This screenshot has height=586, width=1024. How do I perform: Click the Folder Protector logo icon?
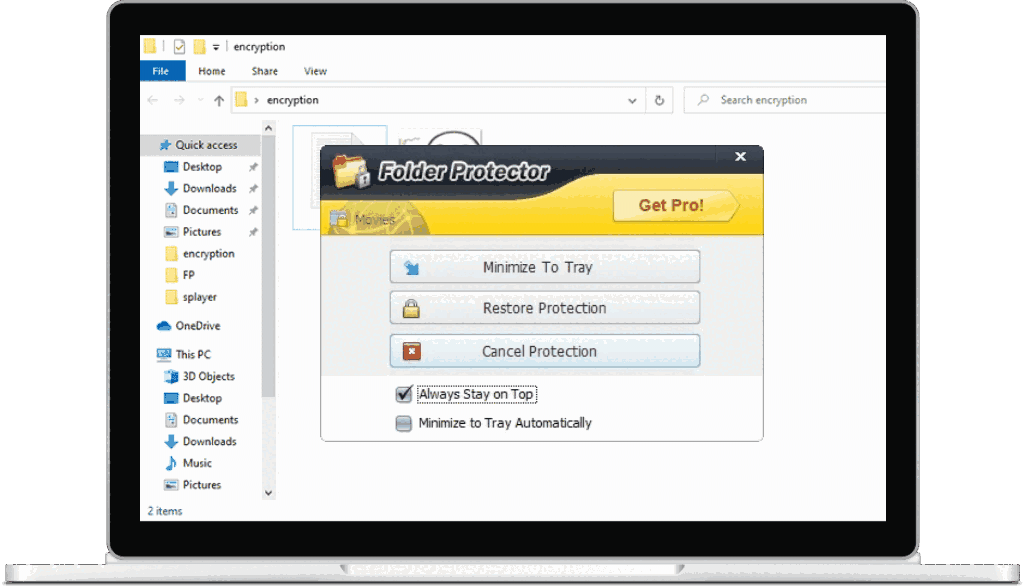point(351,171)
